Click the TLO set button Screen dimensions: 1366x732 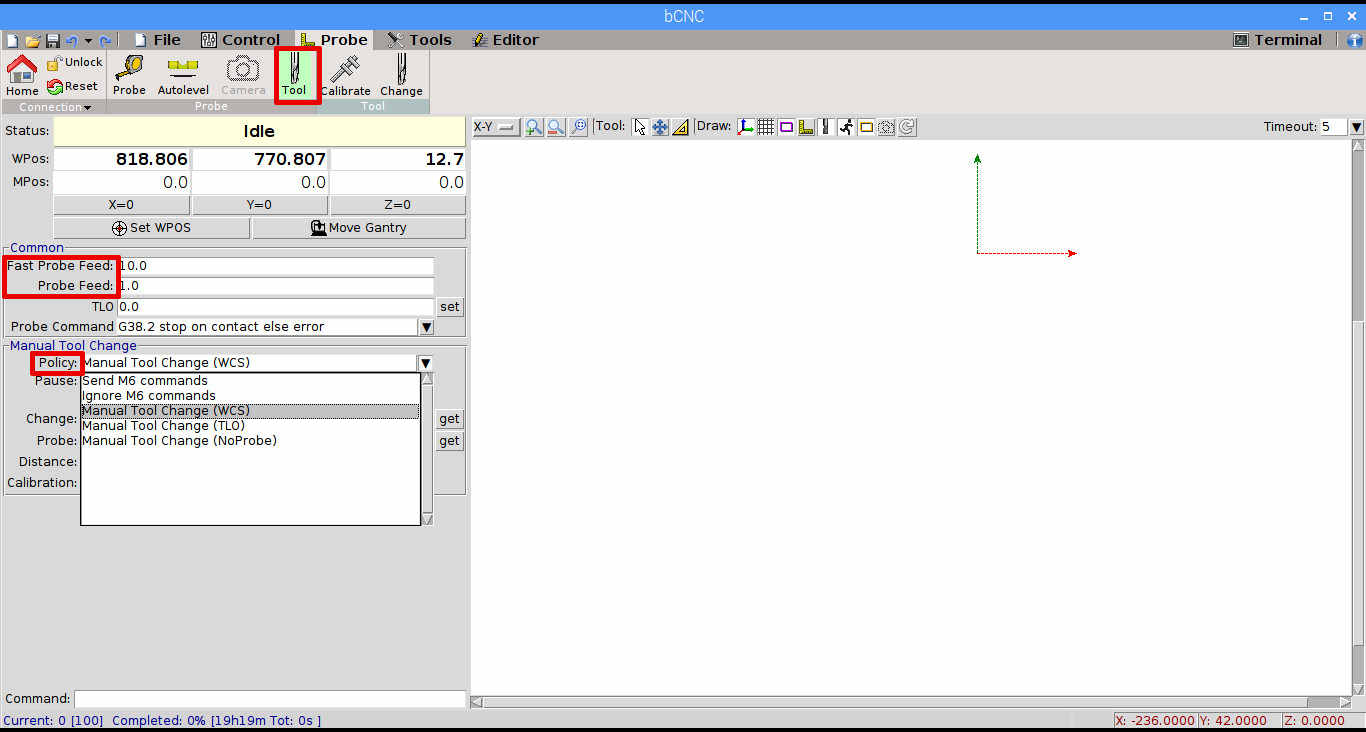coord(450,307)
